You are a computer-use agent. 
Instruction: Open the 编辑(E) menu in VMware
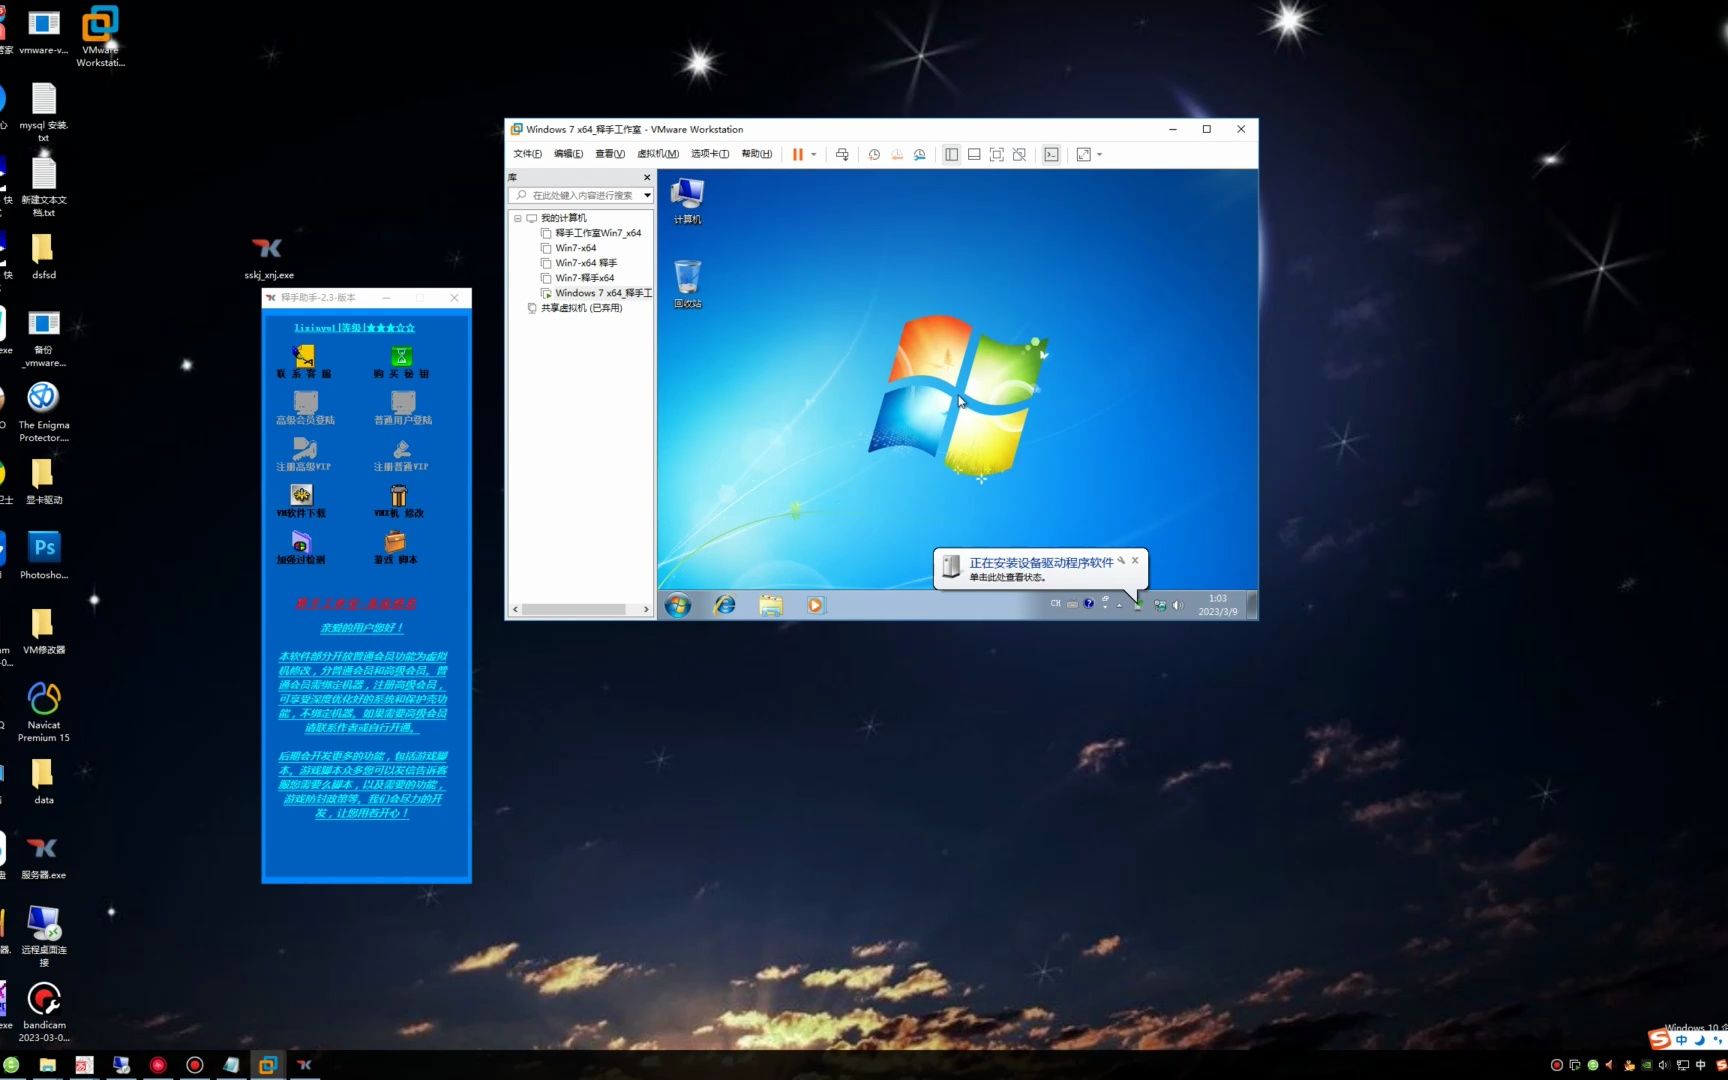pos(568,154)
